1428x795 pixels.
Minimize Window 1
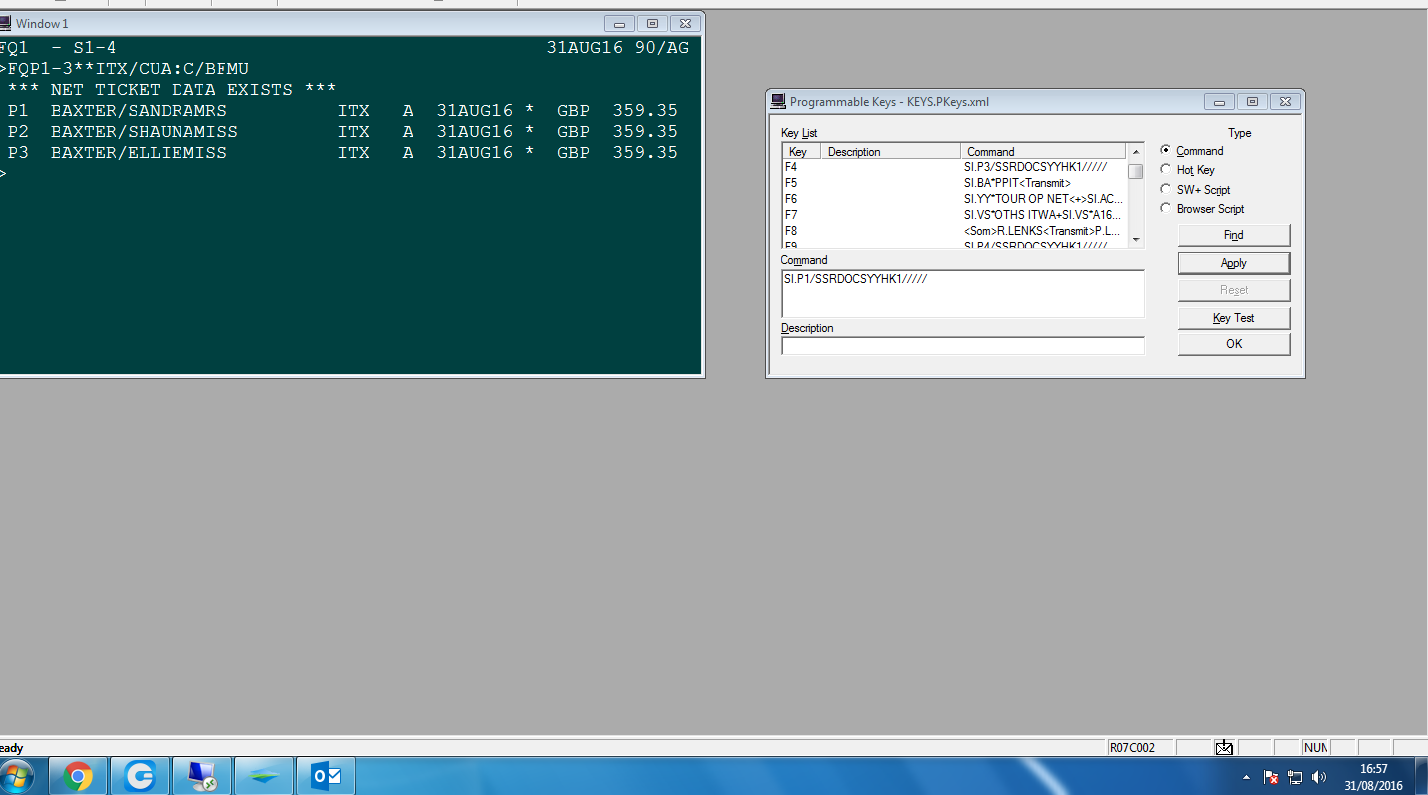(x=620, y=24)
